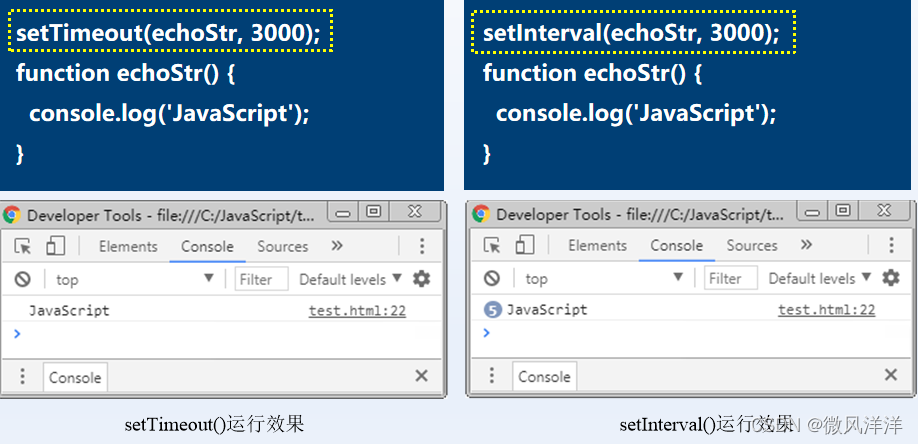The height and width of the screenshot is (444, 918).
Task: Click the JavaScript log line in left console
Action: (69, 311)
